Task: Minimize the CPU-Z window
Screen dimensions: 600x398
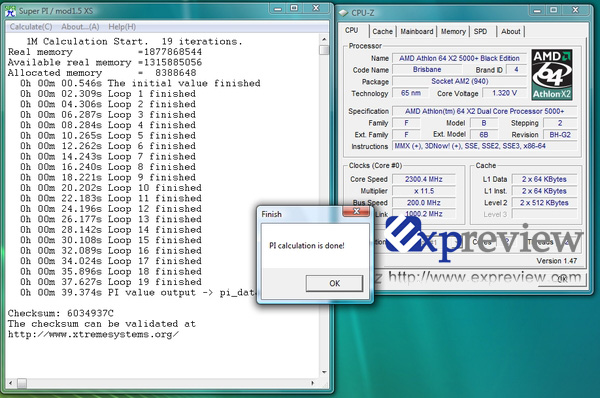Action: (x=537, y=10)
